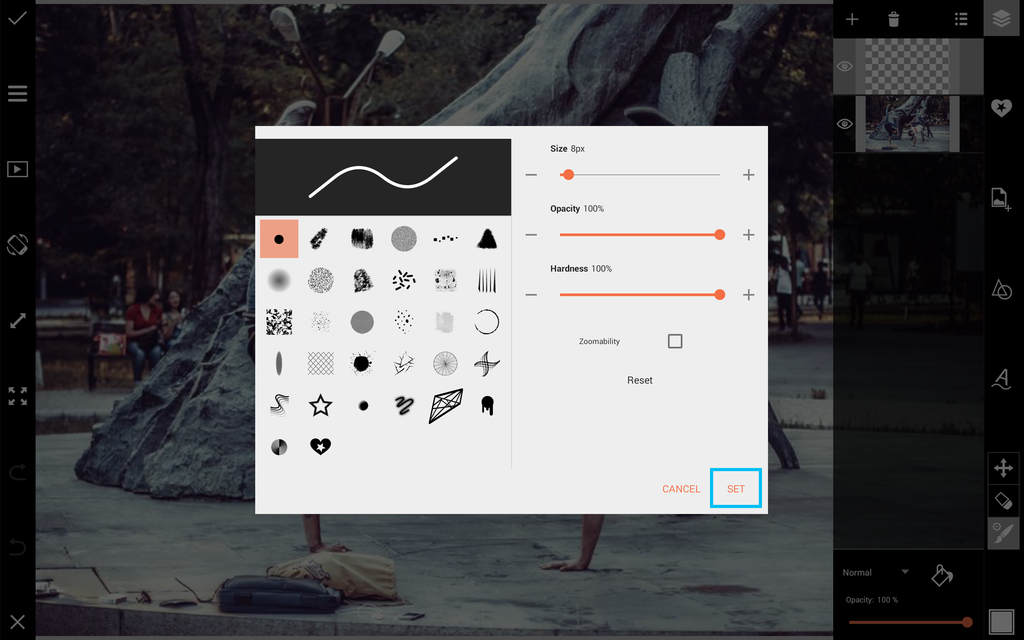Open the text tool icon

click(1001, 379)
